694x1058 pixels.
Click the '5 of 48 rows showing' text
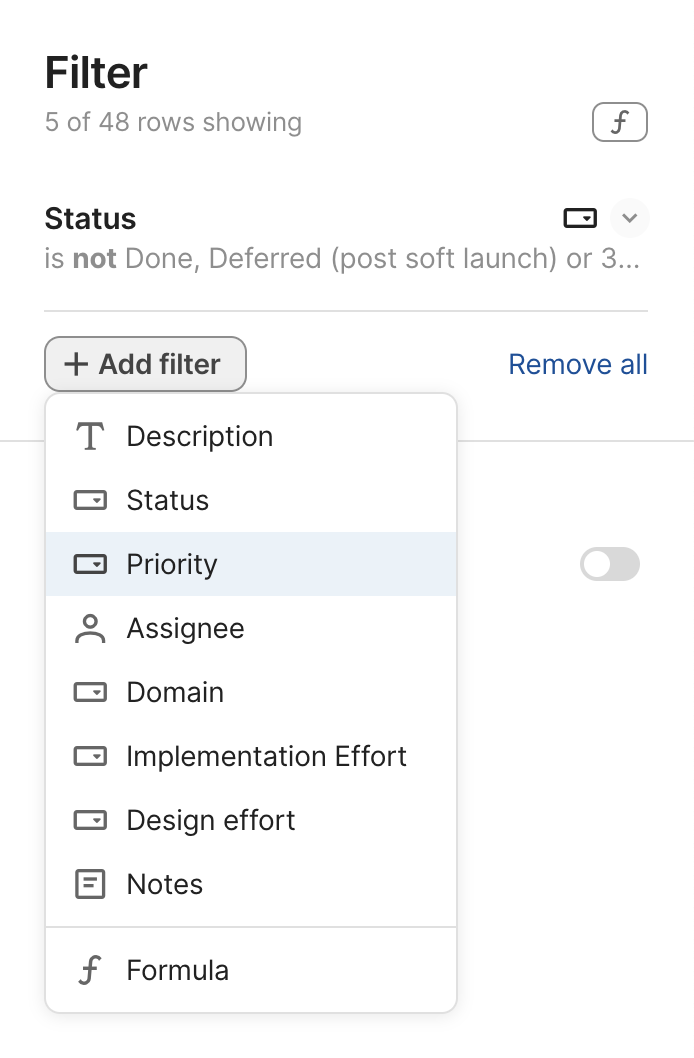173,123
